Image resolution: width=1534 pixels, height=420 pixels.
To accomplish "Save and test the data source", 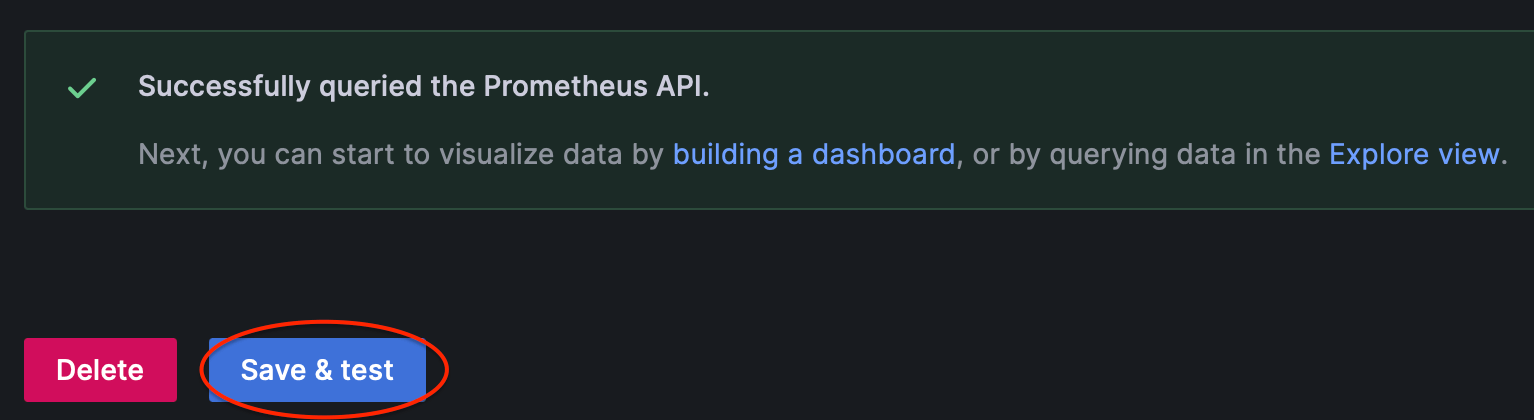I will tap(317, 370).
